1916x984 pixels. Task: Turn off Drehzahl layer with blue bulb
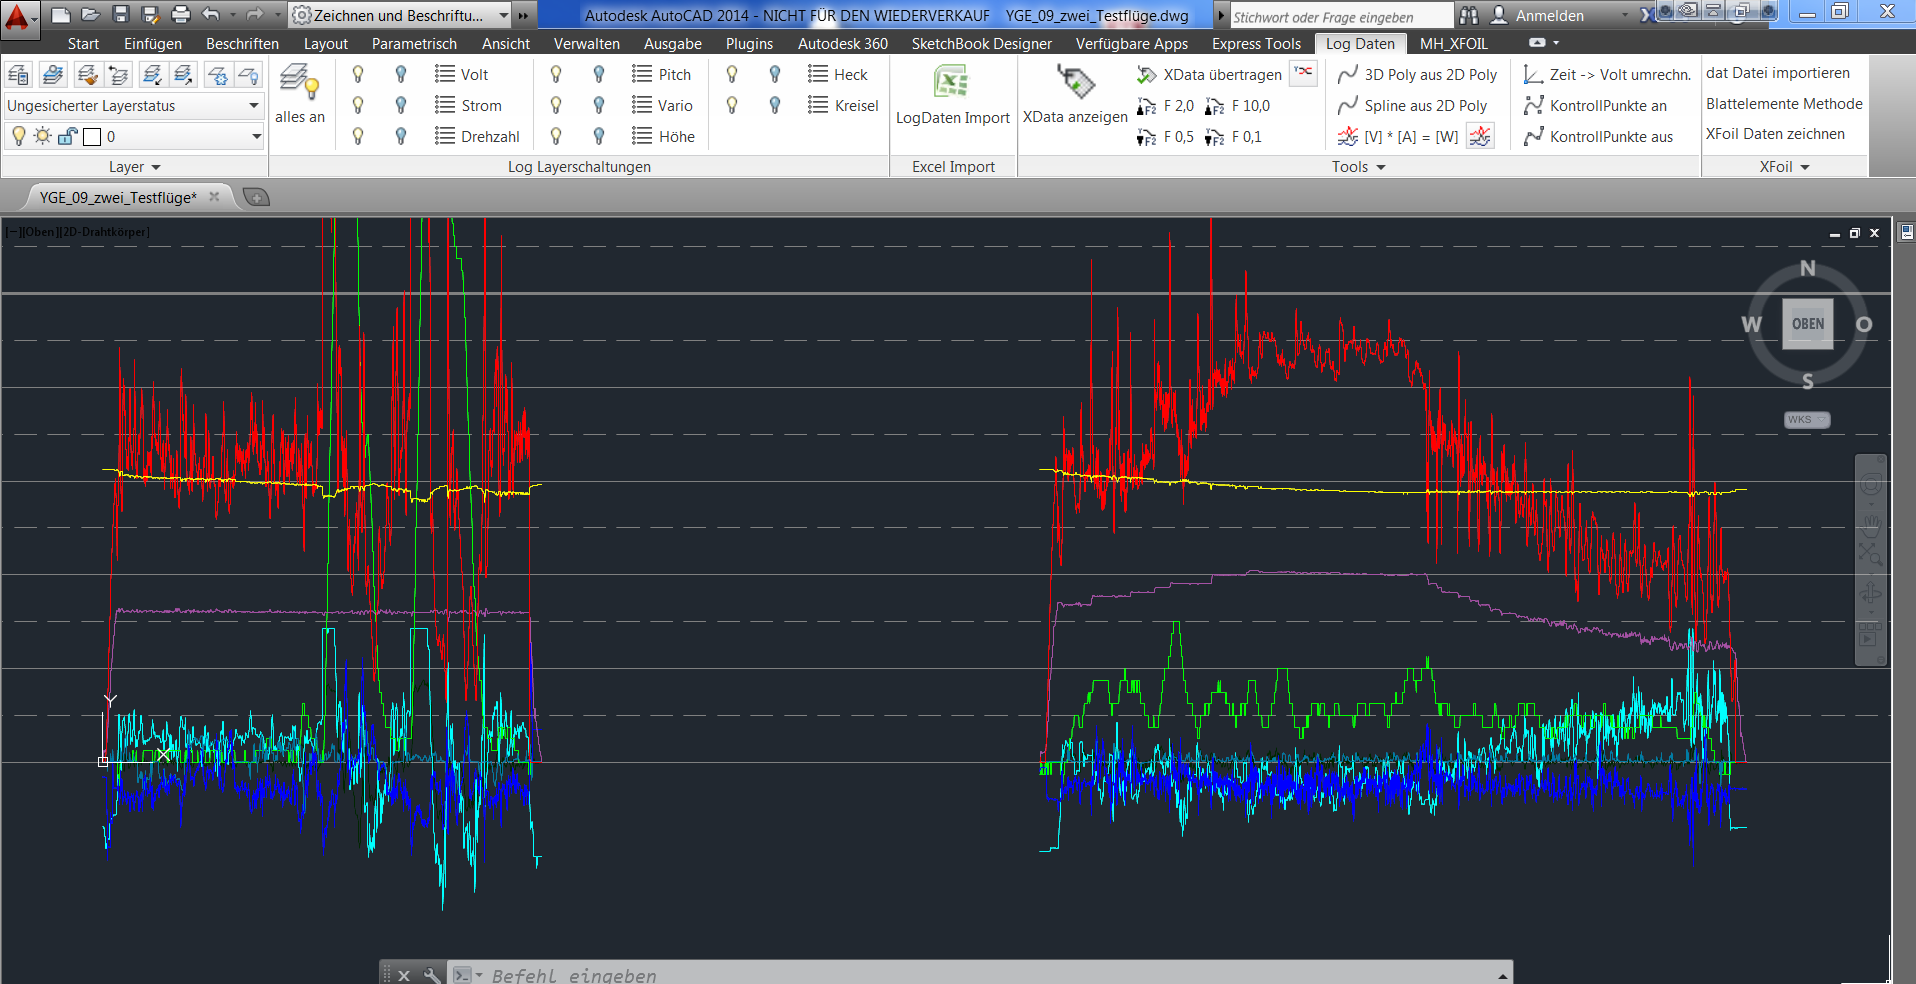pyautogui.click(x=401, y=136)
